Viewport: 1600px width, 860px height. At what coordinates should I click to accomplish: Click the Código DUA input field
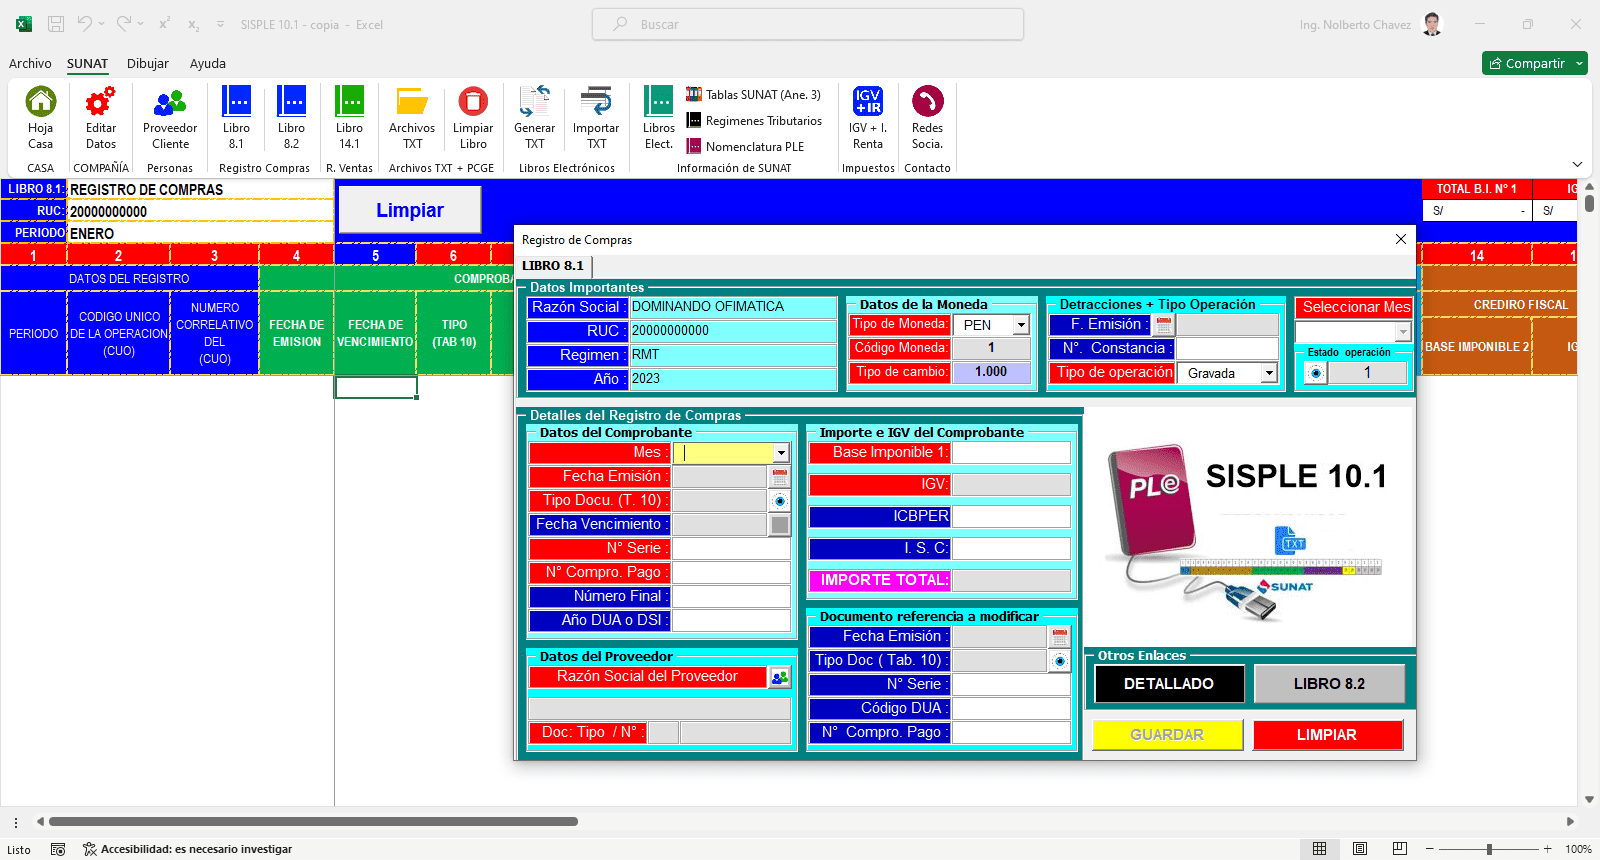tap(1011, 709)
